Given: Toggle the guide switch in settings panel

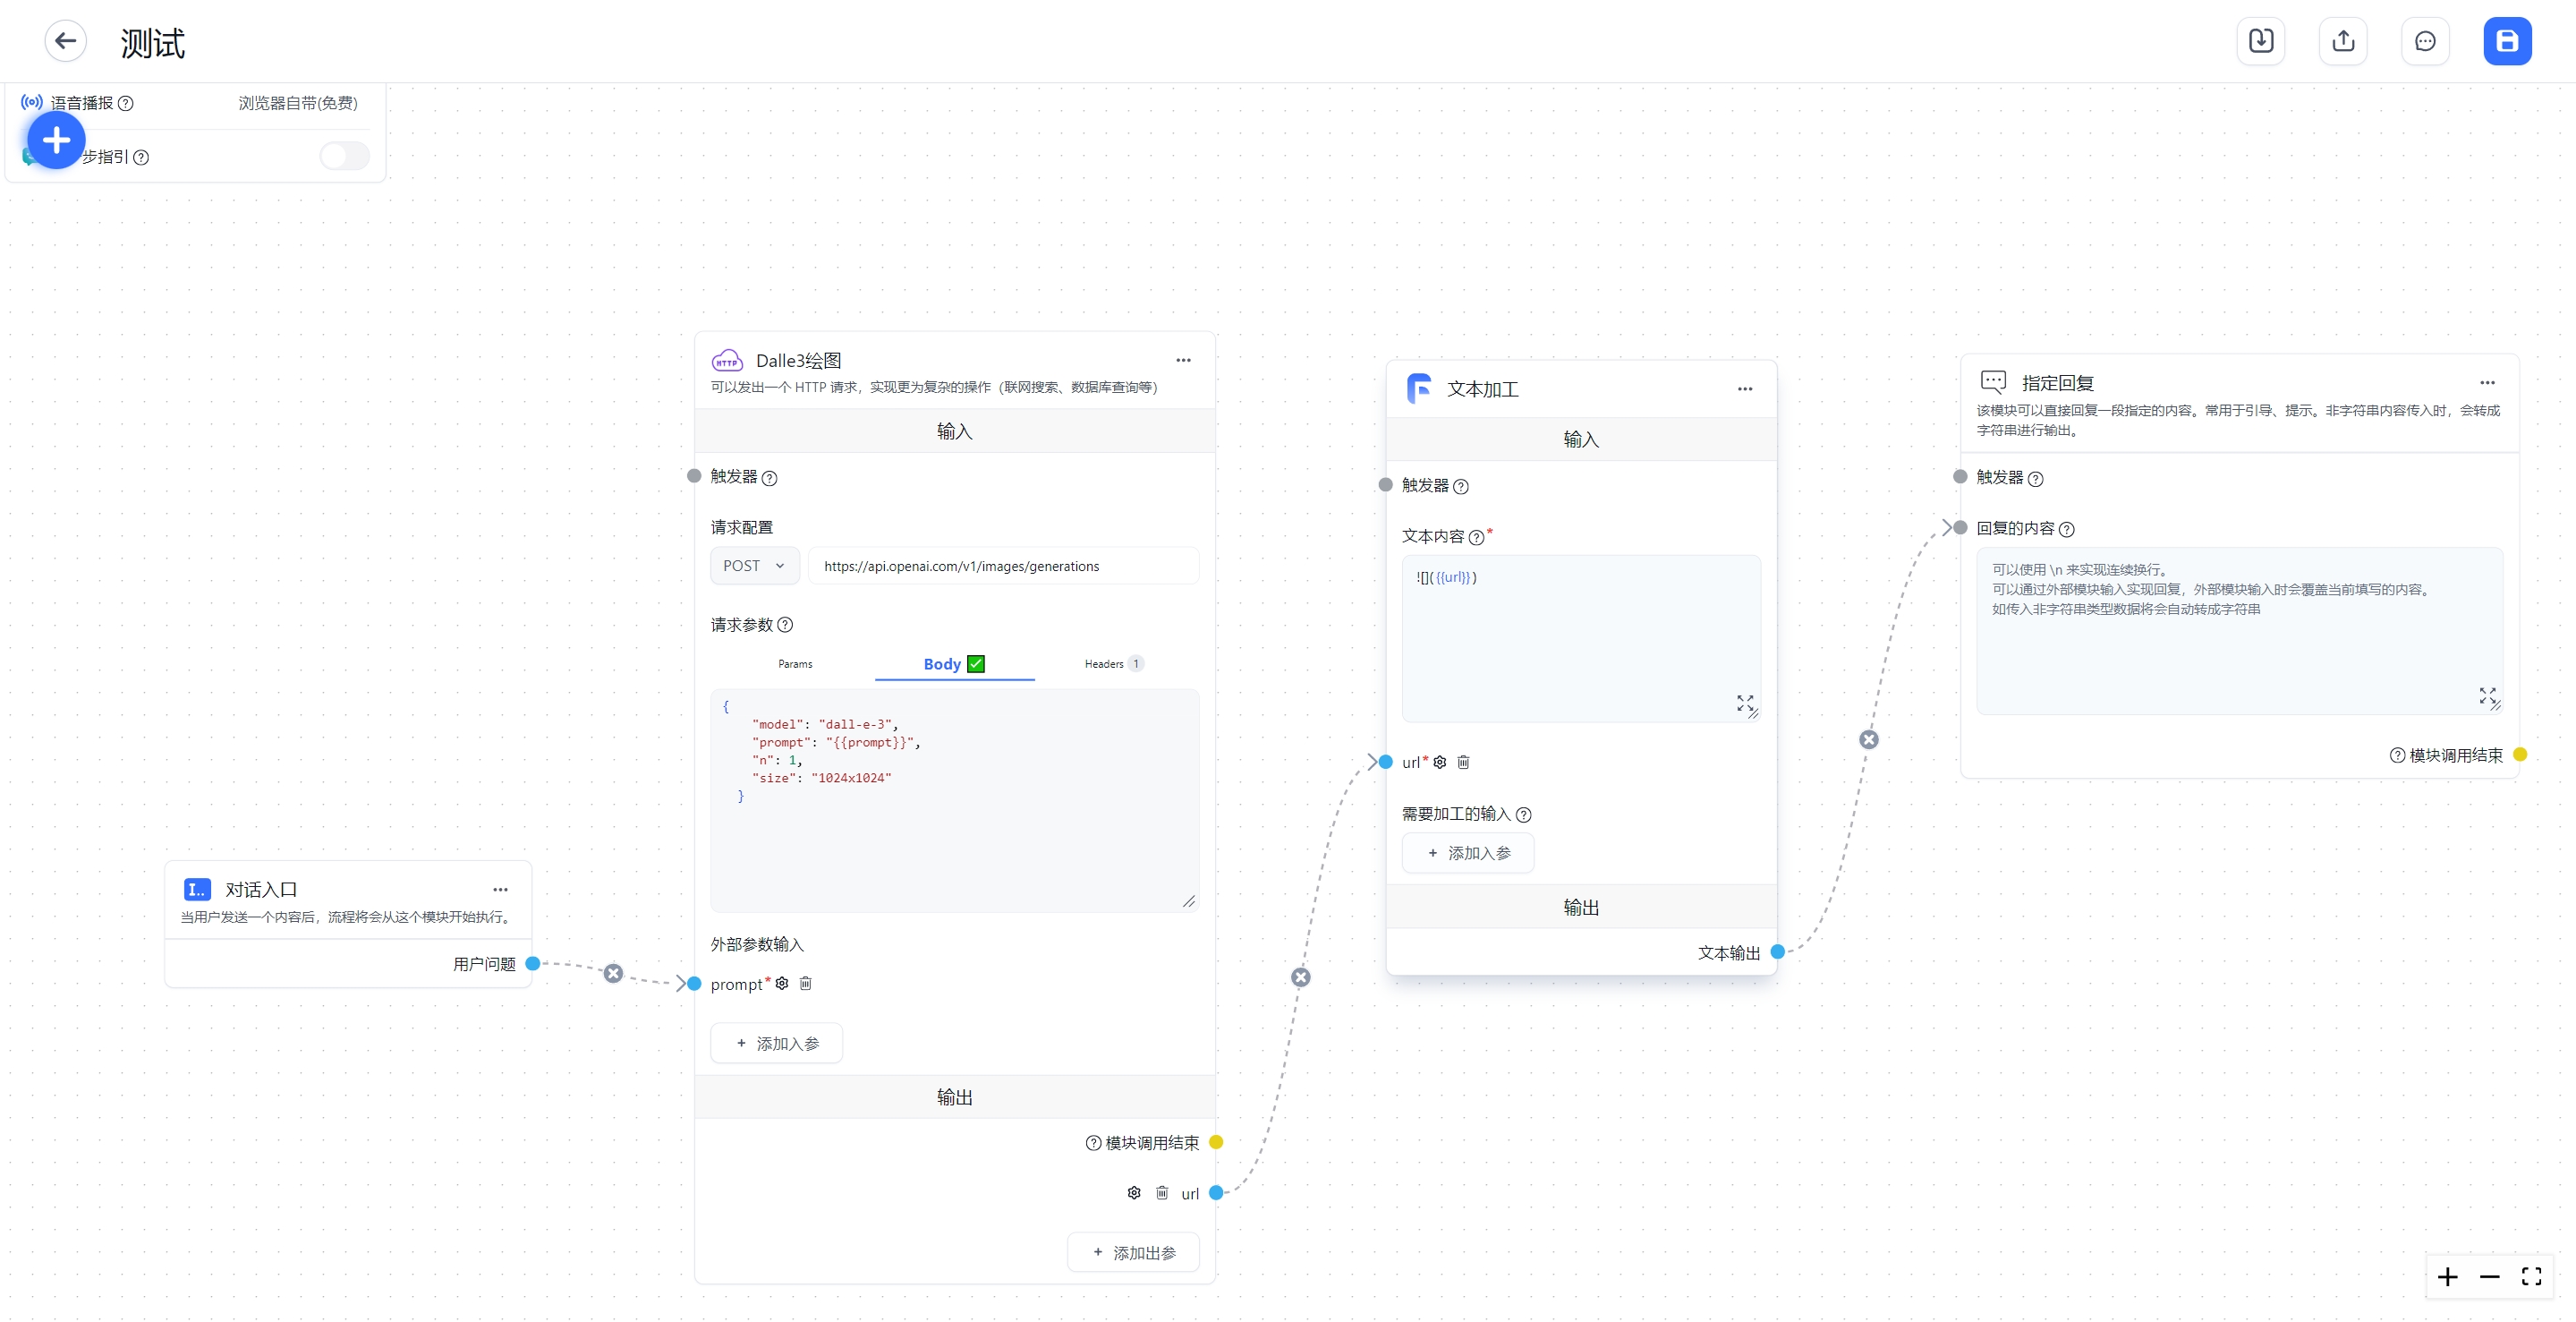Looking at the screenshot, I should (x=344, y=156).
